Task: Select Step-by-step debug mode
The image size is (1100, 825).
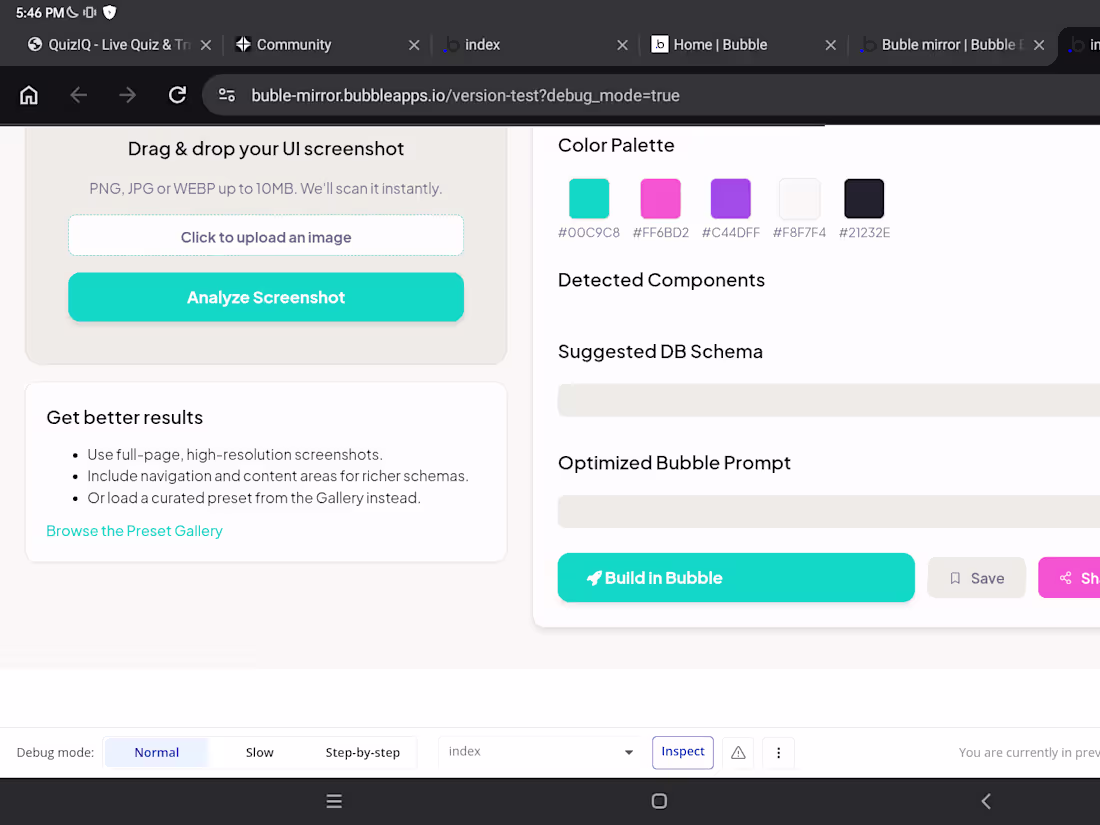Action: pyautogui.click(x=363, y=753)
